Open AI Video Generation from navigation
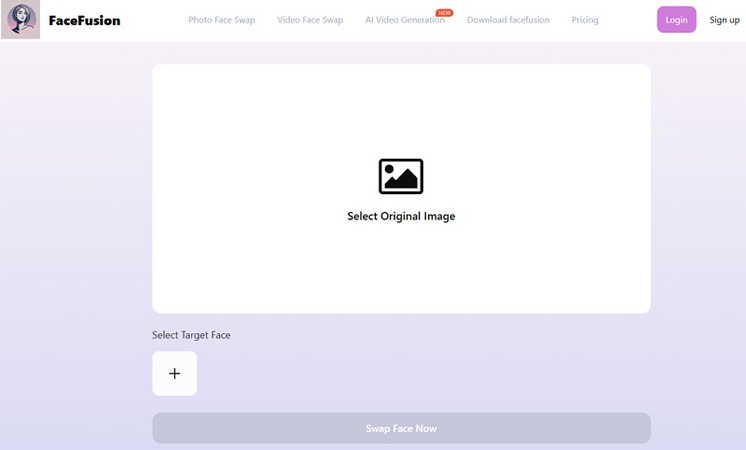This screenshot has height=450, width=746. pos(404,20)
